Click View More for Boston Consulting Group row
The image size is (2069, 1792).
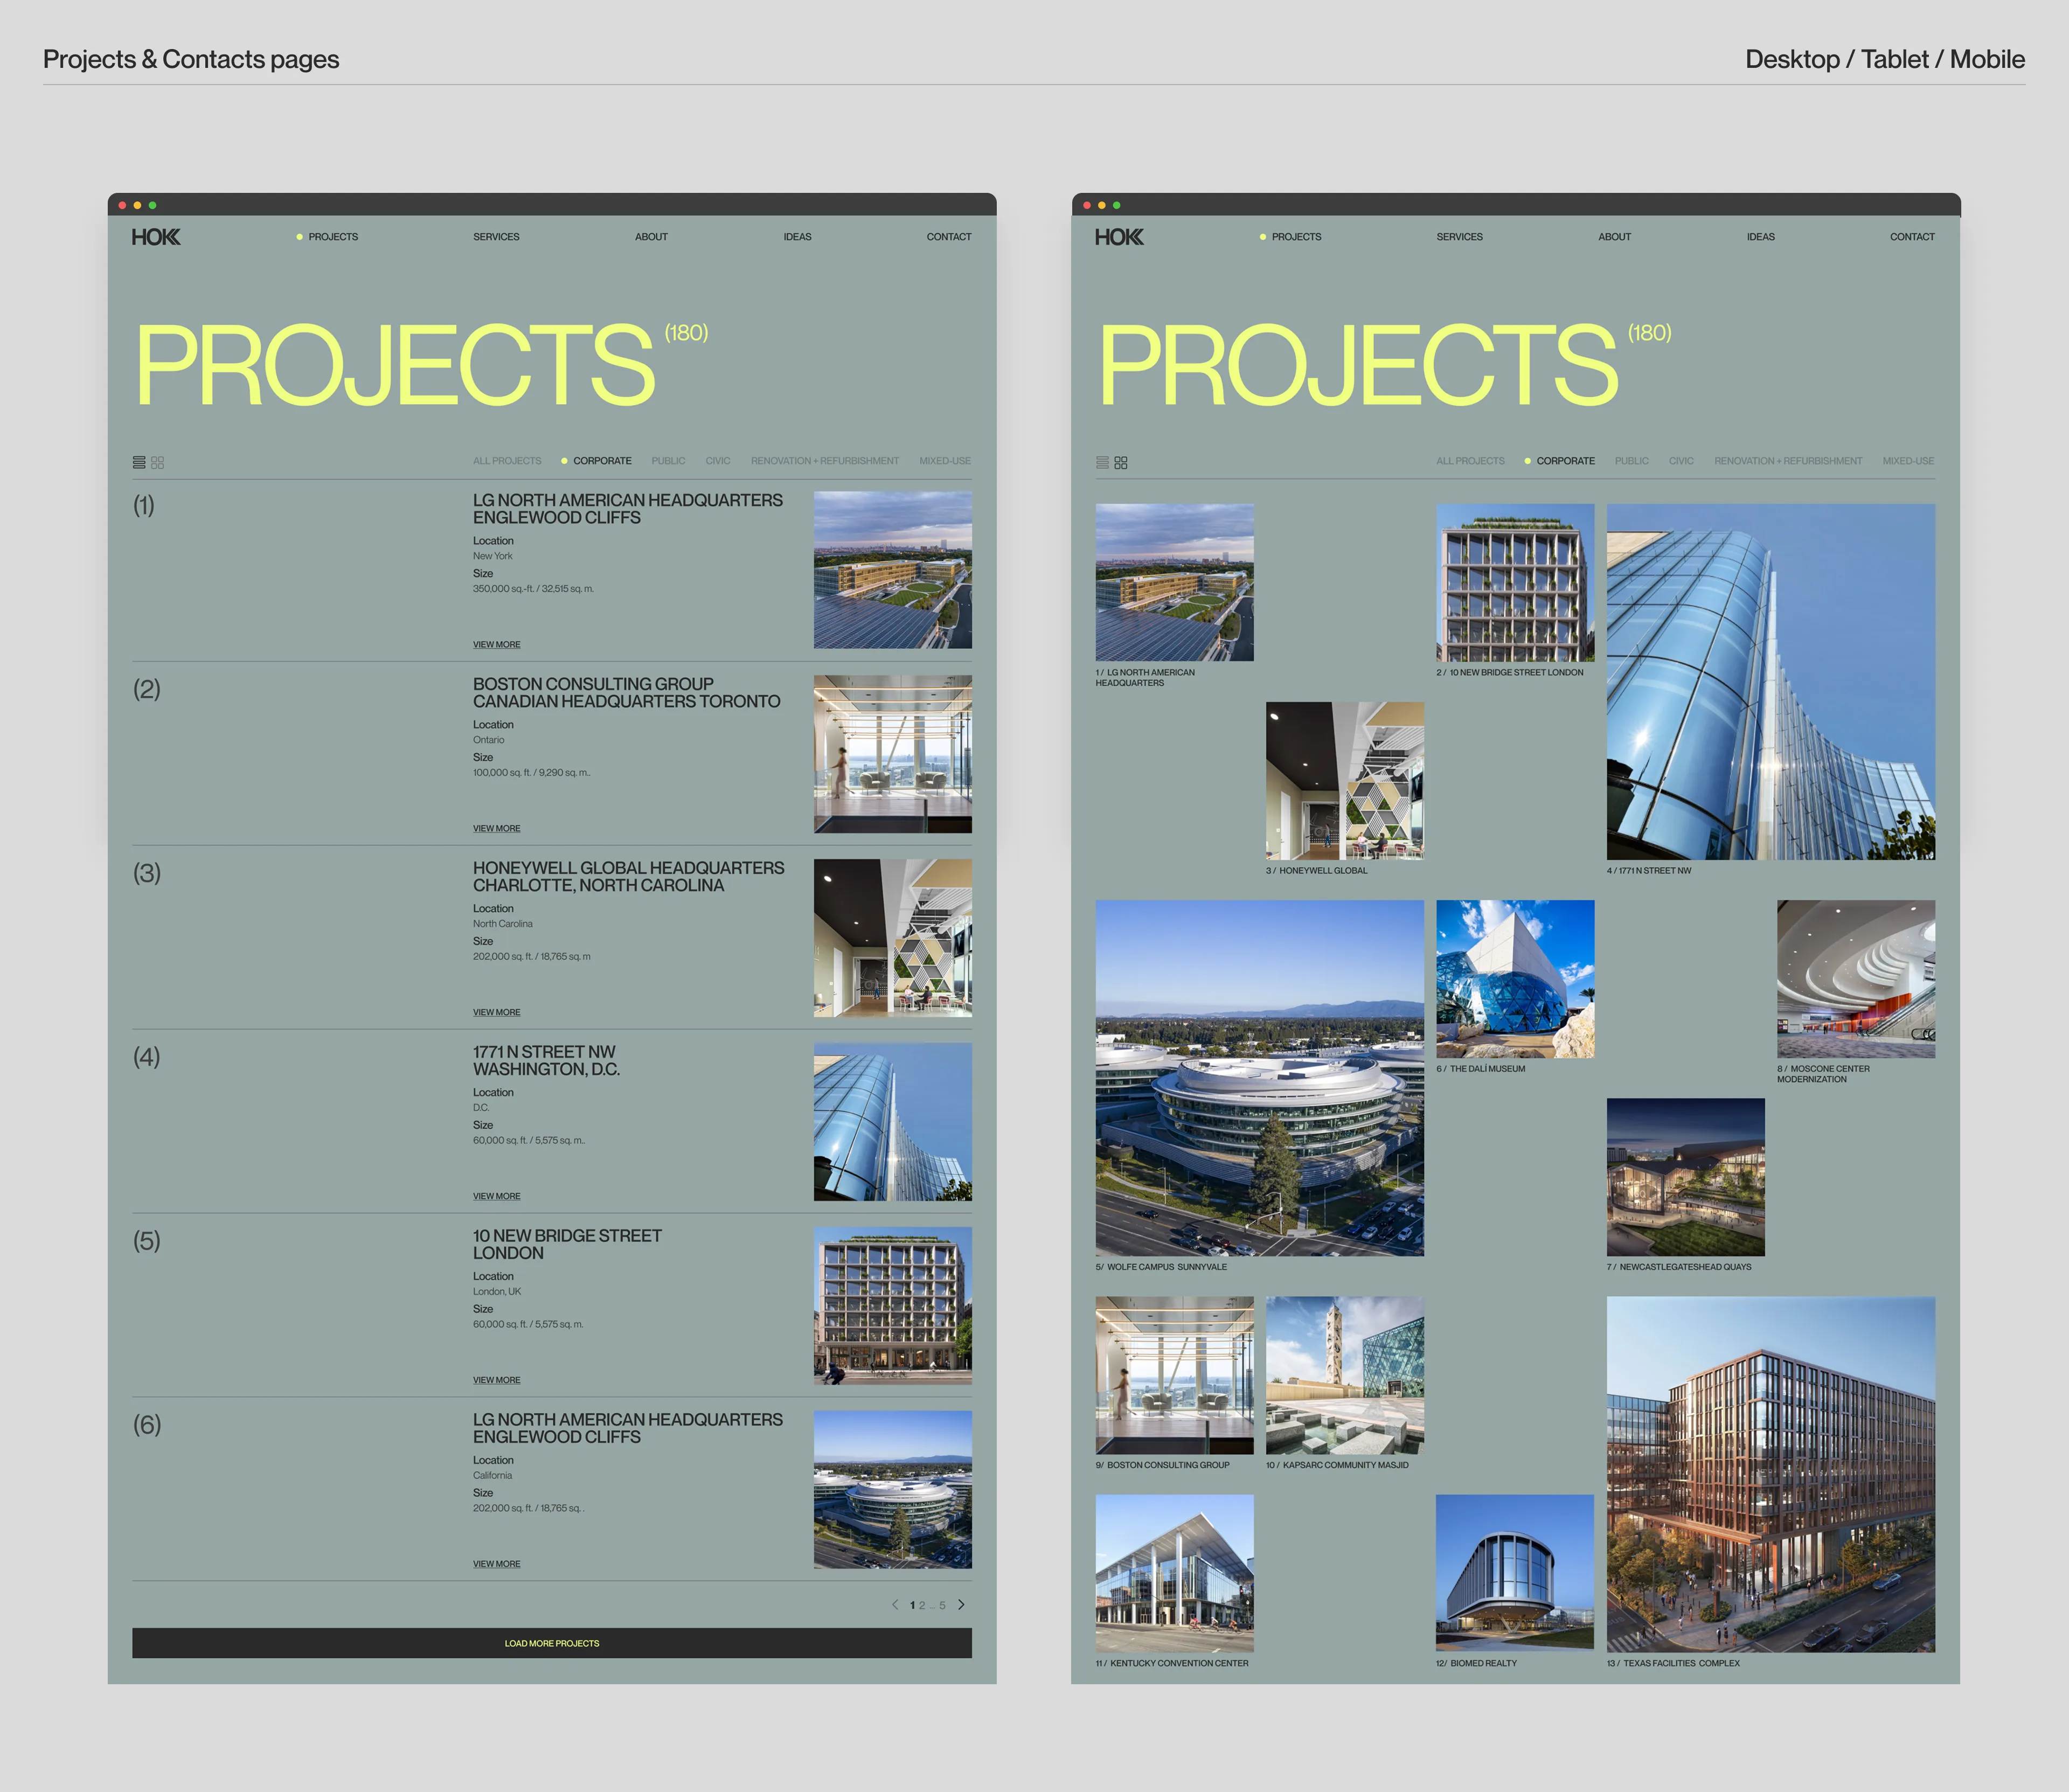point(496,828)
